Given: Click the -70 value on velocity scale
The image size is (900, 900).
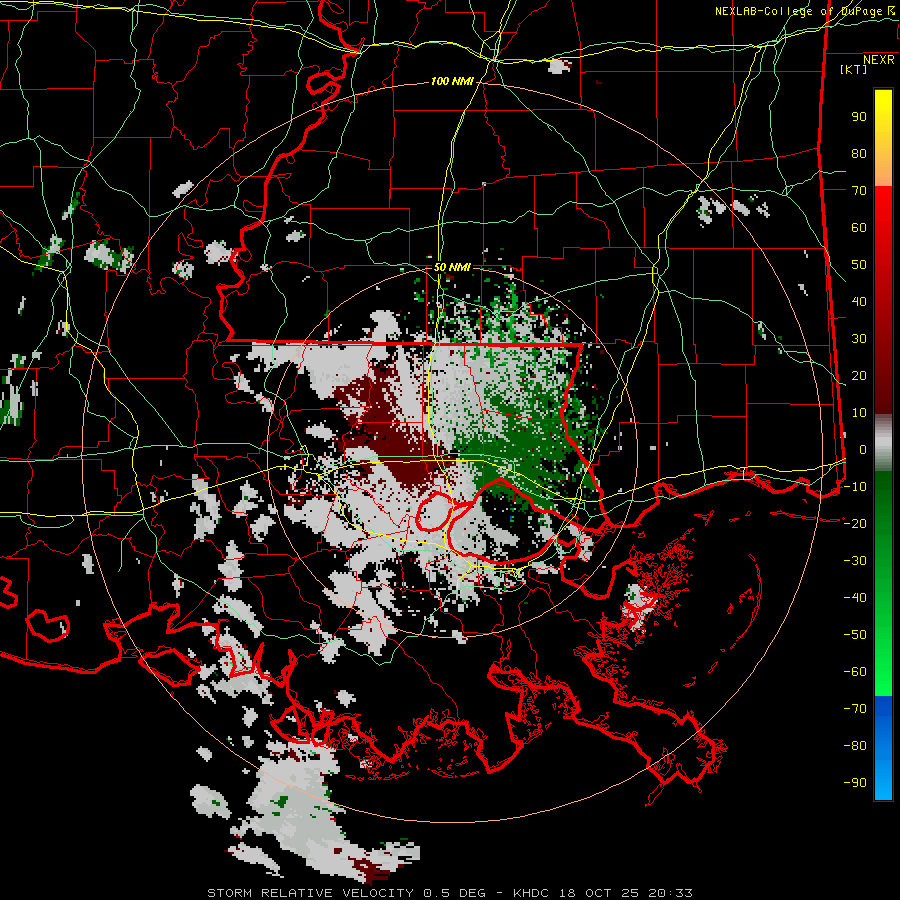Looking at the screenshot, I should click(855, 709).
